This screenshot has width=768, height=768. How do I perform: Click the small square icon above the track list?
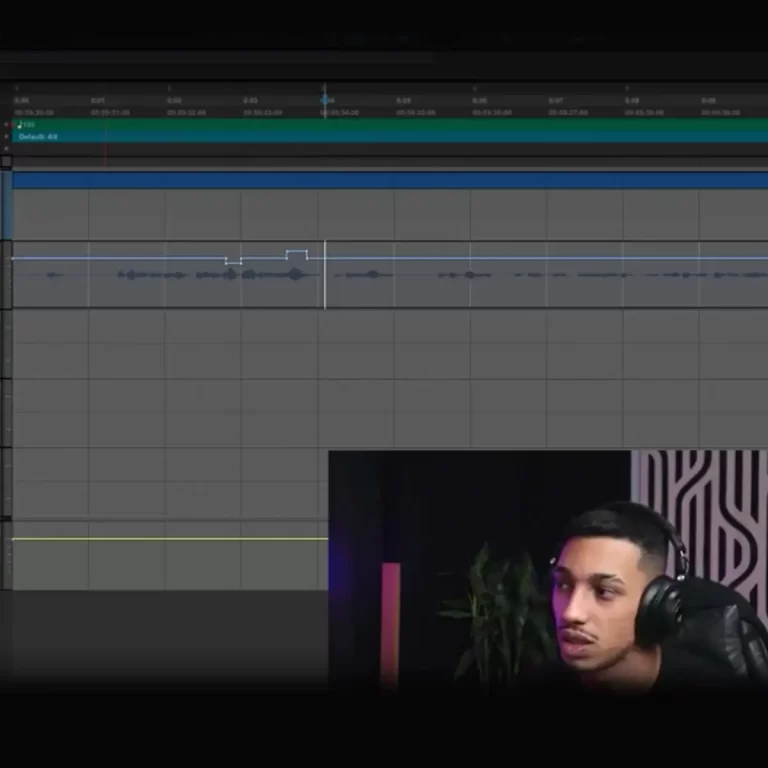[6, 161]
